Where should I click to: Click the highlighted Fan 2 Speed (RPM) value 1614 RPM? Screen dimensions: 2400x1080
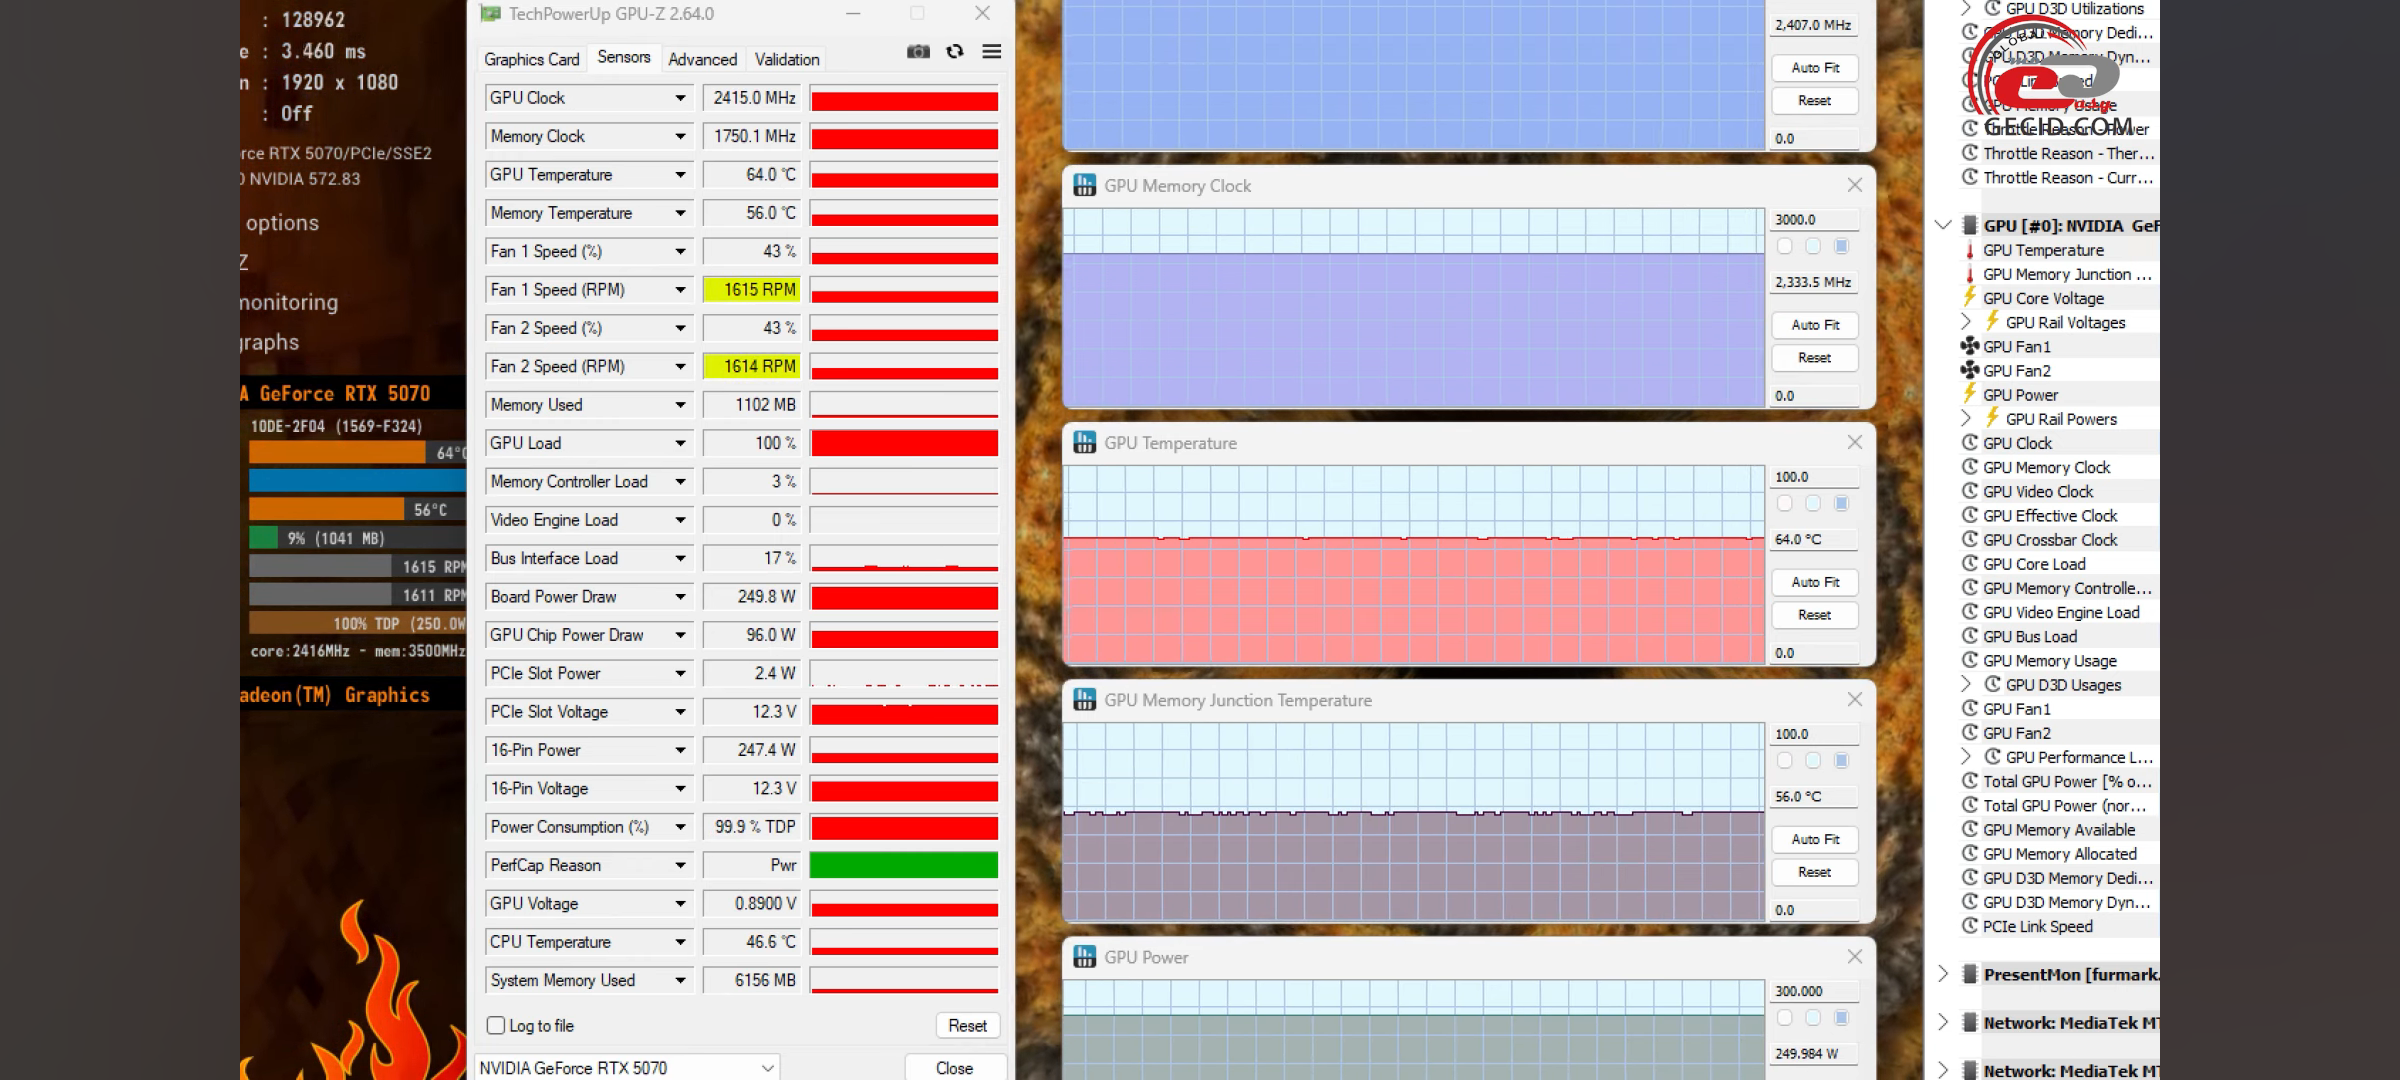tap(752, 366)
